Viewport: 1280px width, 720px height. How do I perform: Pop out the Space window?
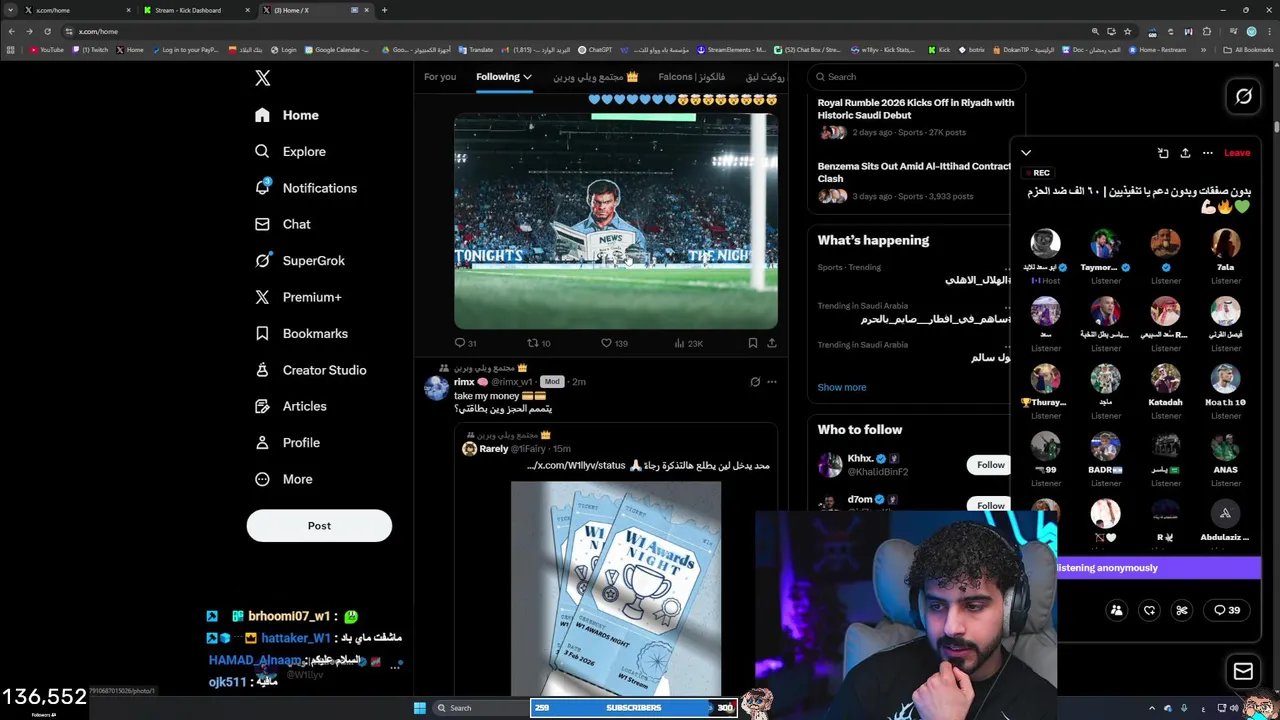pyautogui.click(x=1163, y=153)
